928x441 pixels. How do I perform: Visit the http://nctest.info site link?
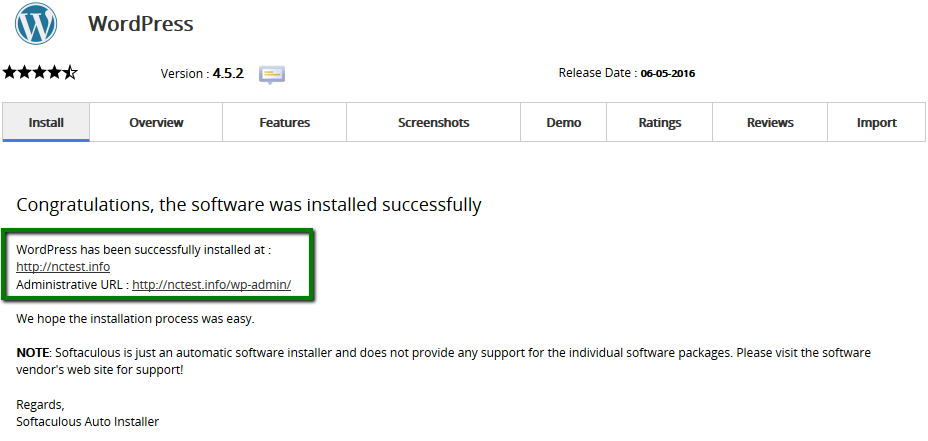click(x=63, y=267)
